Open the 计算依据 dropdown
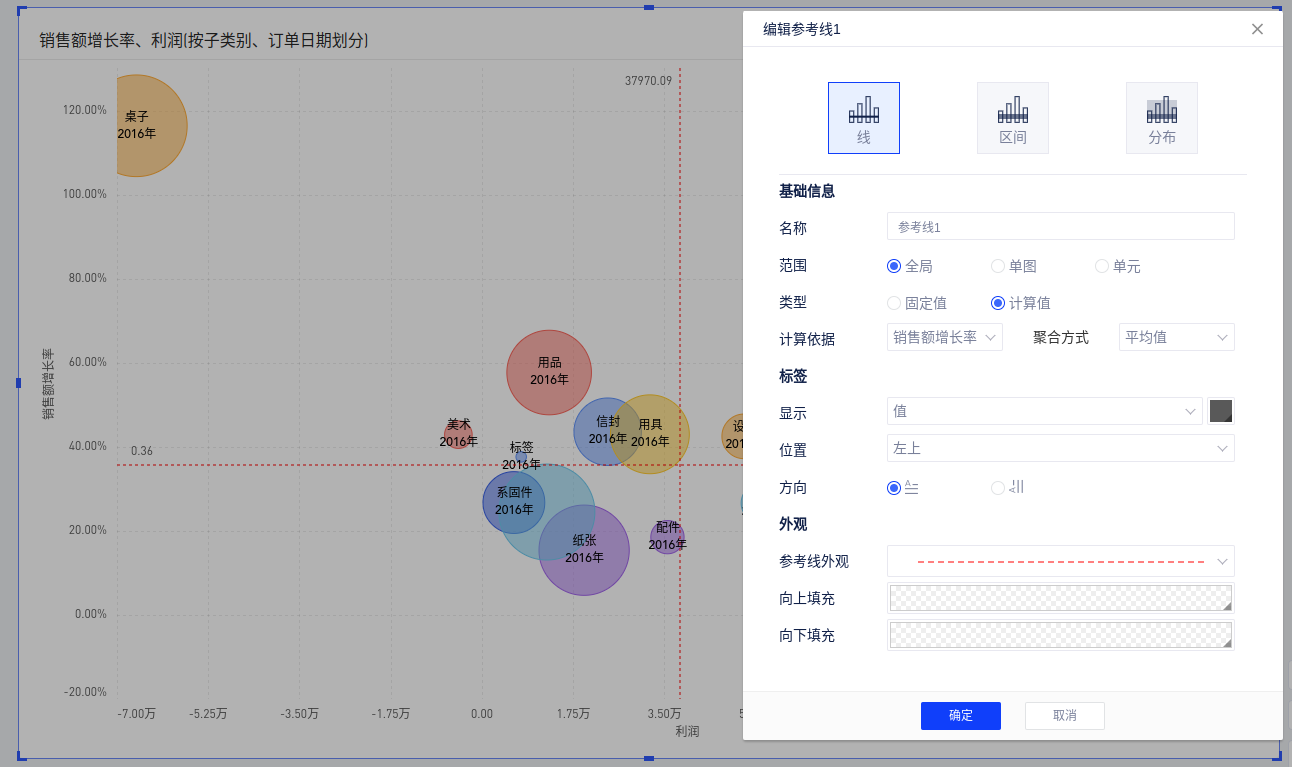Screen dimensions: 1292x767 coord(944,338)
